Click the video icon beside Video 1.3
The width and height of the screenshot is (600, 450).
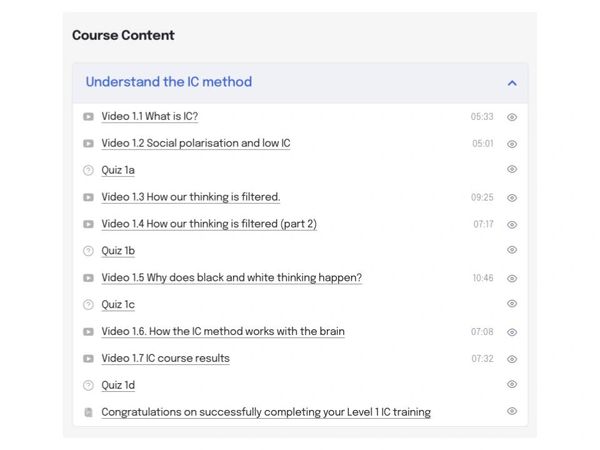click(88, 198)
